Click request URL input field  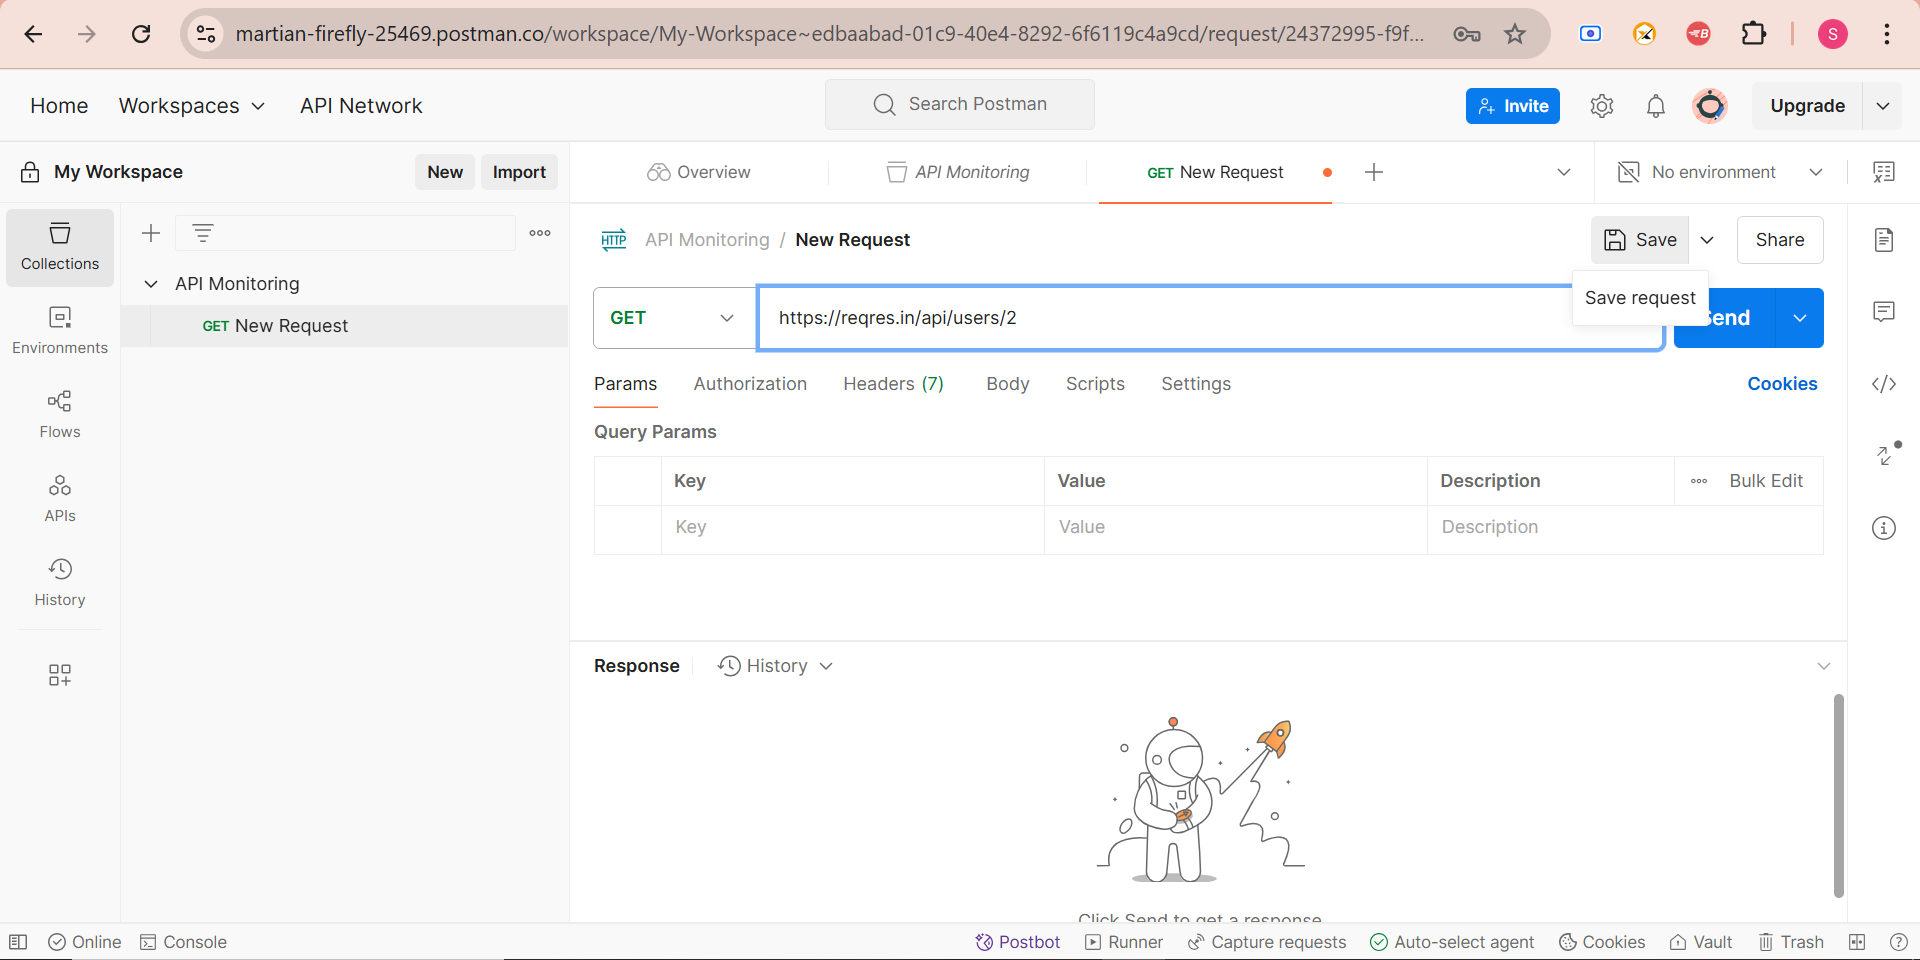click(x=1210, y=318)
